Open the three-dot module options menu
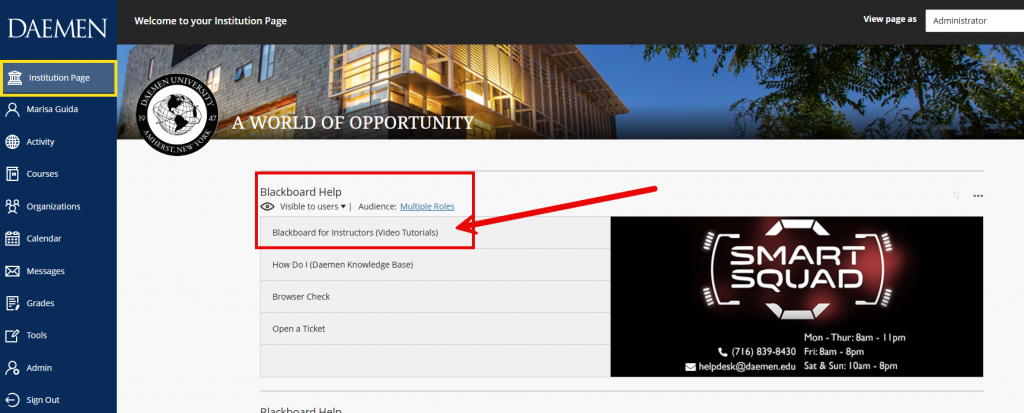The width and height of the screenshot is (1024, 413). 978,195
